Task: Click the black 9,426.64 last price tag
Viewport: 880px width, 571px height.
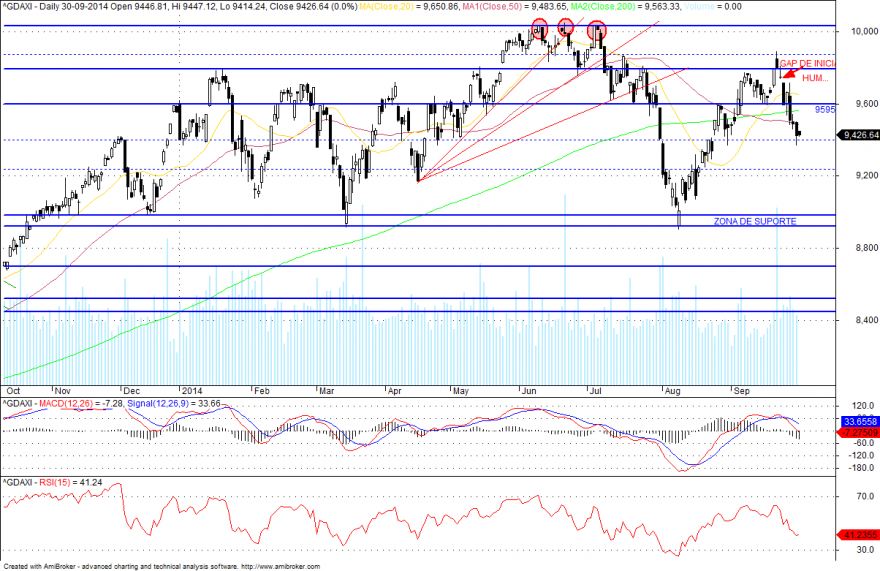Action: 858,135
